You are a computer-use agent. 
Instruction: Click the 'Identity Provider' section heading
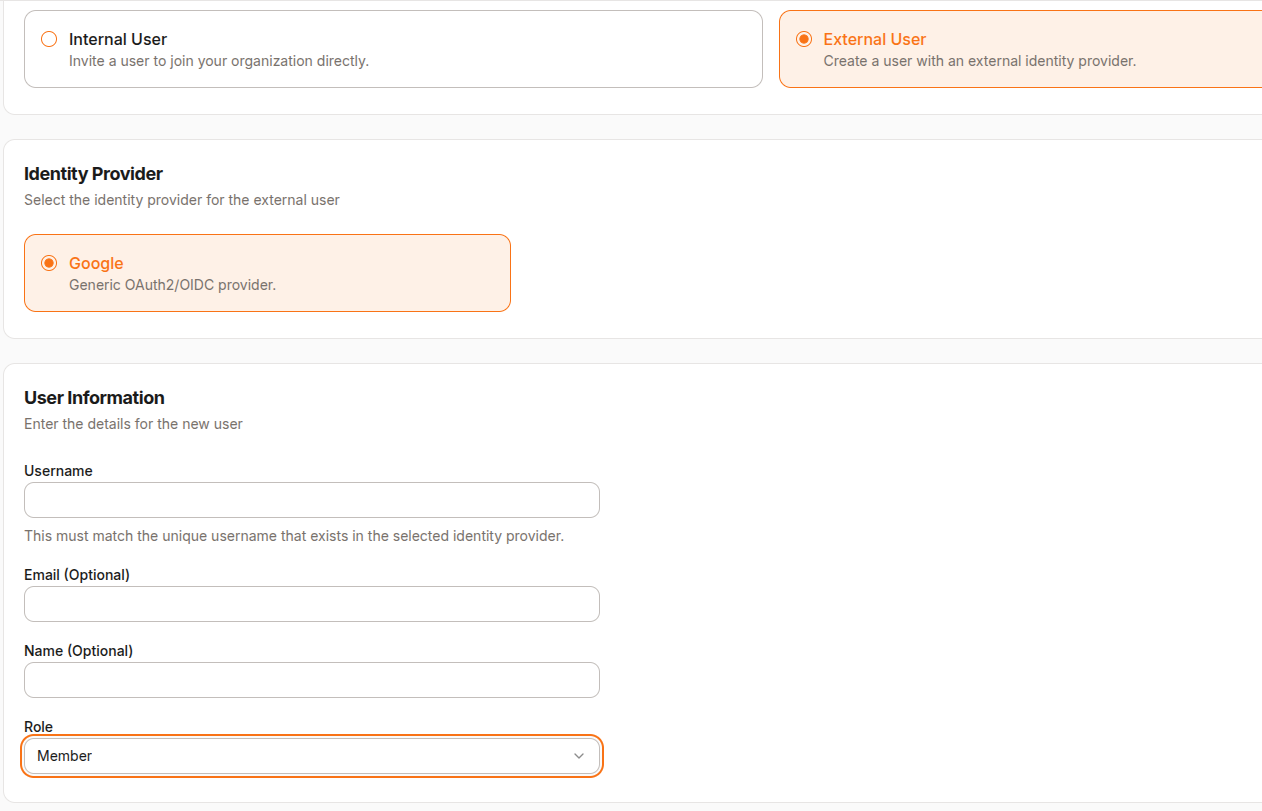[x=93, y=174]
